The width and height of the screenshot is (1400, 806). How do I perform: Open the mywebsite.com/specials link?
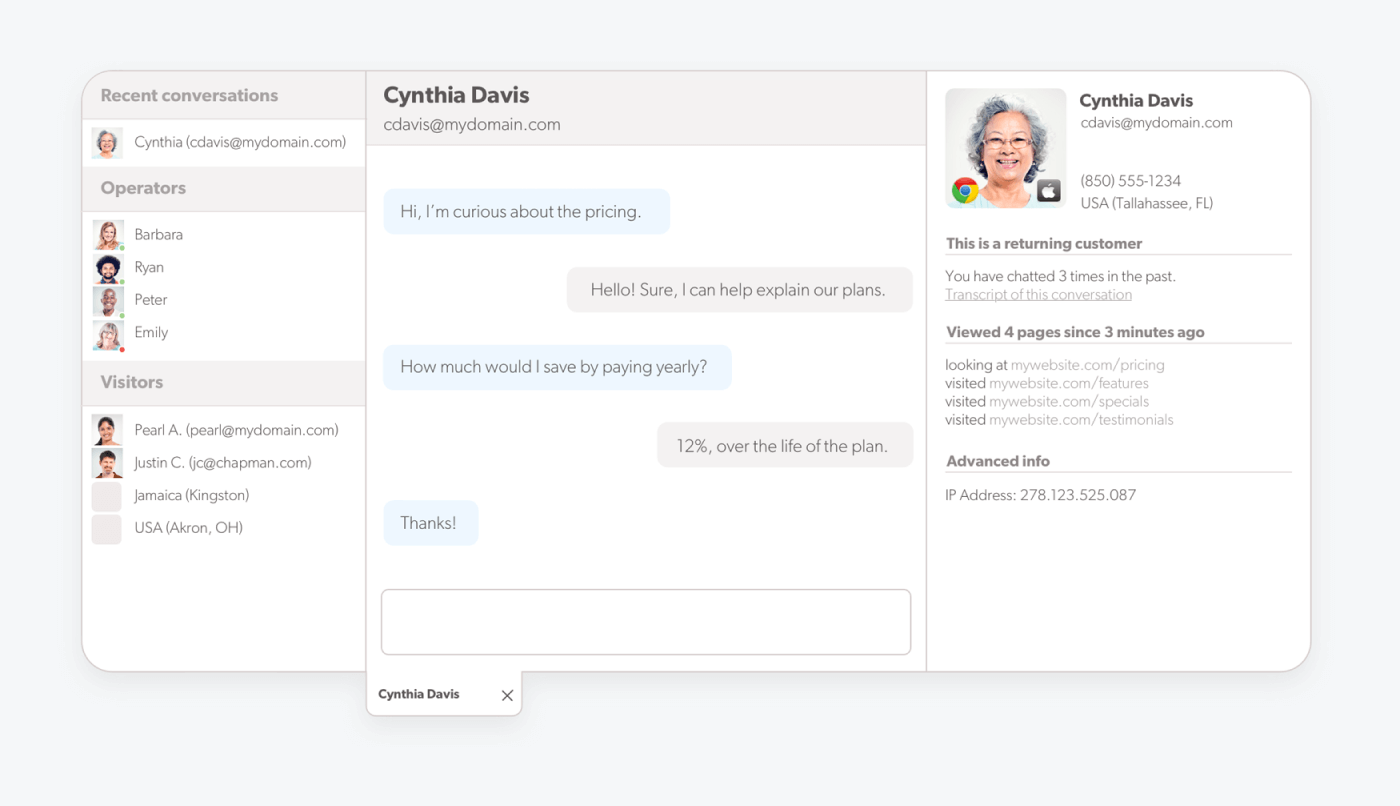[1068, 401]
